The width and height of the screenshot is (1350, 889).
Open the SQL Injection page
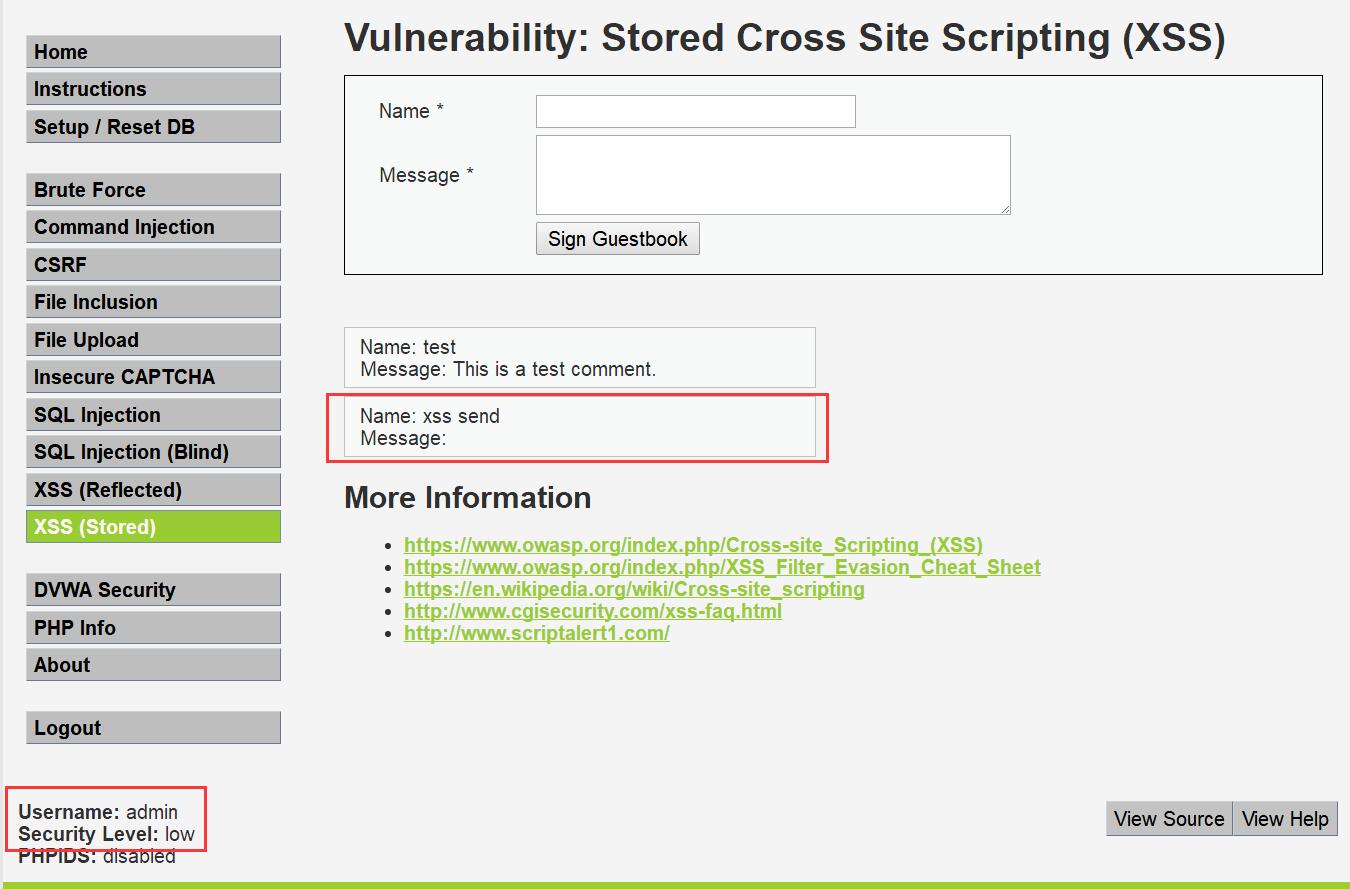(x=153, y=415)
